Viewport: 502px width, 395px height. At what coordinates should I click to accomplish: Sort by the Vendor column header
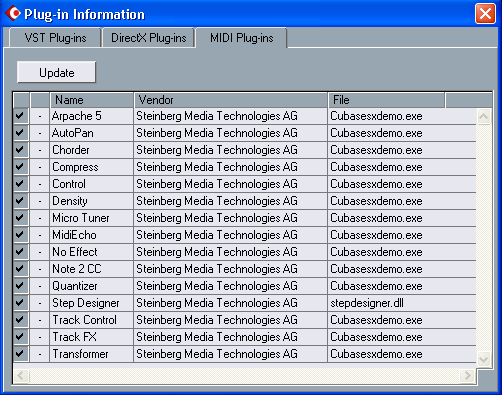tap(231, 100)
